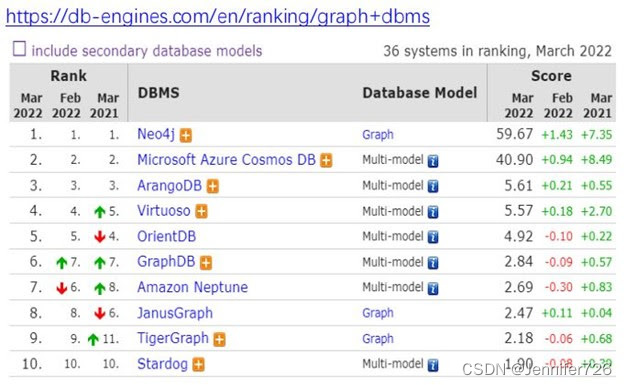Click the orange plus icon next to Cosmos DB
This screenshot has height=385, width=627.
326,161
